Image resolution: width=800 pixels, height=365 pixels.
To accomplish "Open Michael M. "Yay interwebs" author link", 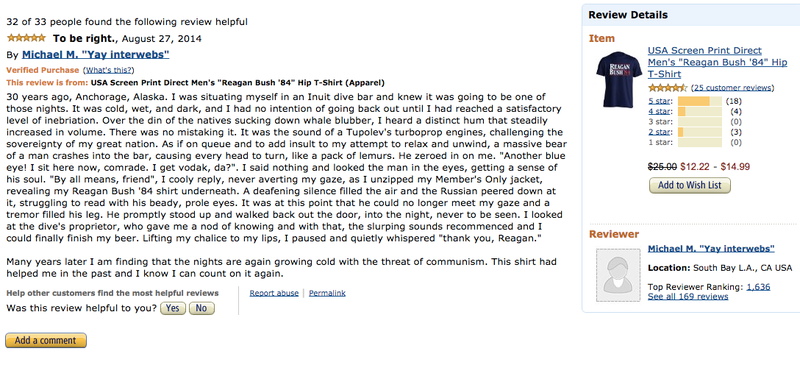I will point(95,55).
